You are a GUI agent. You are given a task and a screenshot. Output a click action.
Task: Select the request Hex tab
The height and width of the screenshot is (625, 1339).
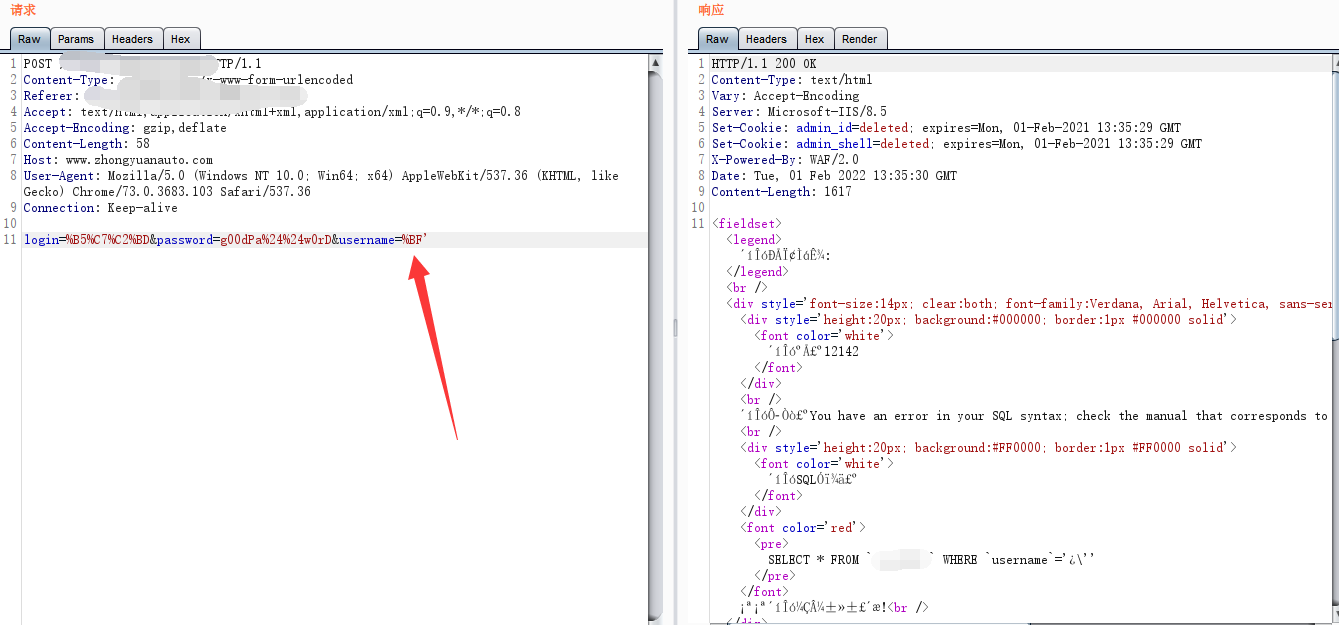click(180, 39)
